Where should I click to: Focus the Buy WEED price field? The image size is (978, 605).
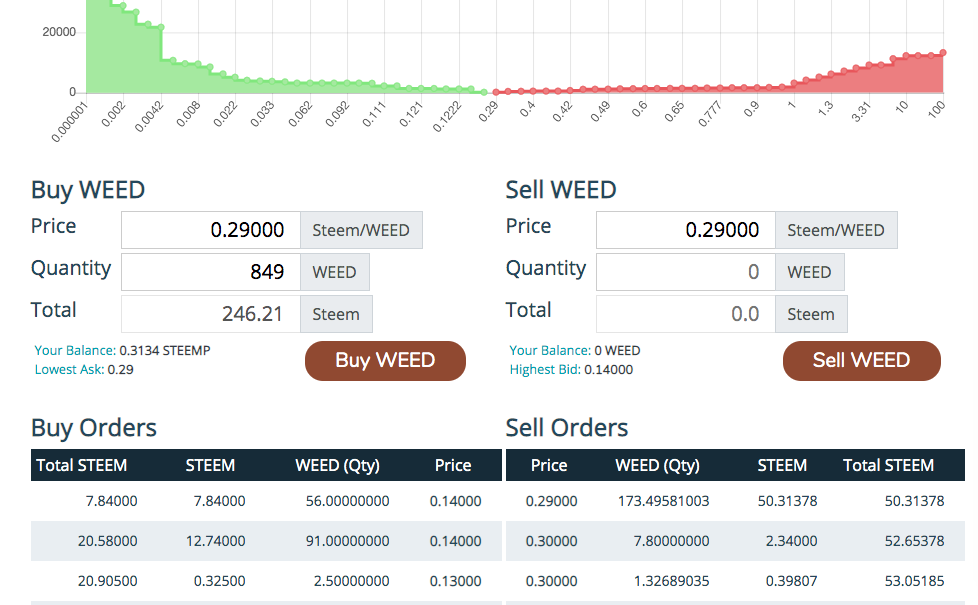click(x=211, y=230)
